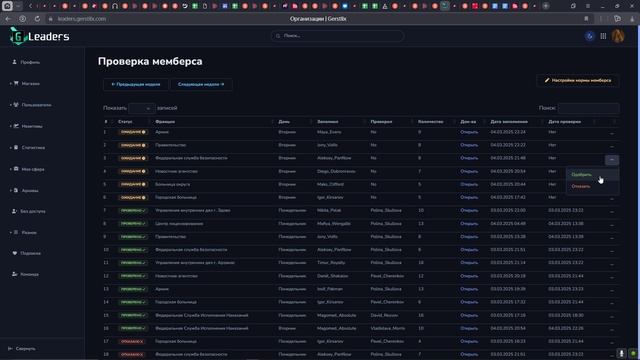This screenshot has height=360, width=640.
Task: Click the 'ОТКАЗАНО' status badge in row 17
Action: [132, 341]
